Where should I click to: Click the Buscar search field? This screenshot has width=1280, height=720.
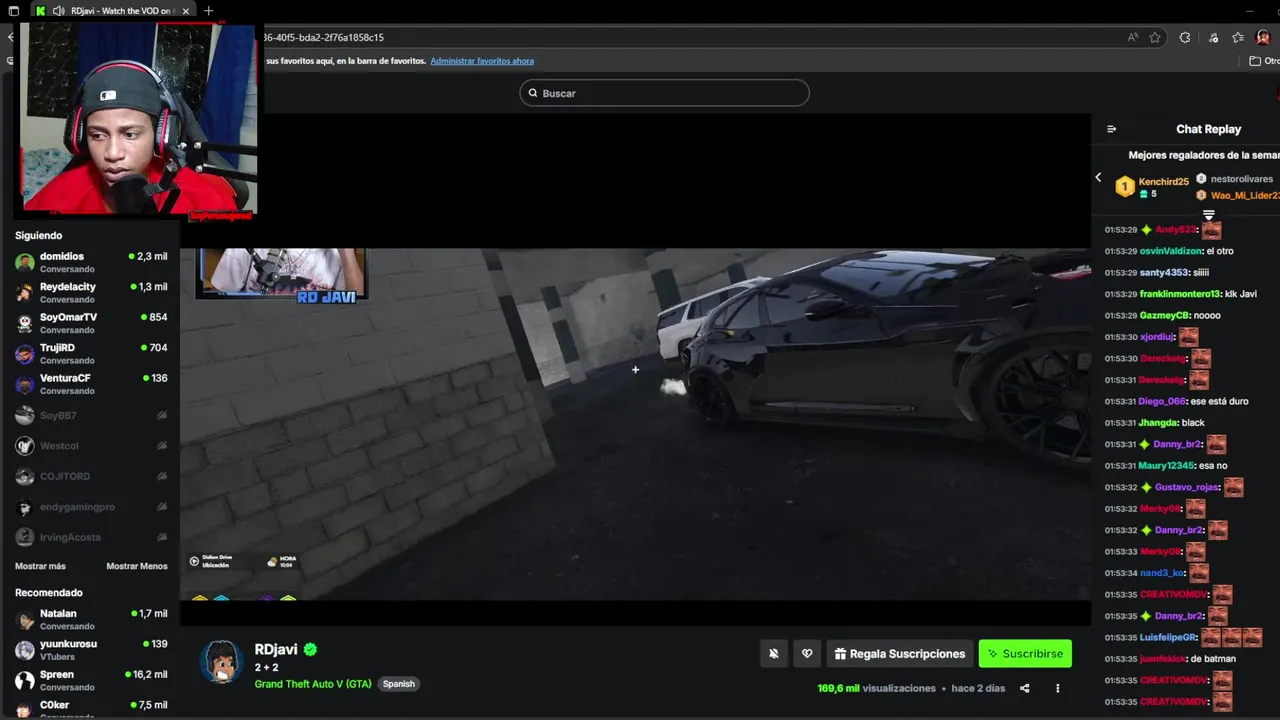click(x=664, y=93)
